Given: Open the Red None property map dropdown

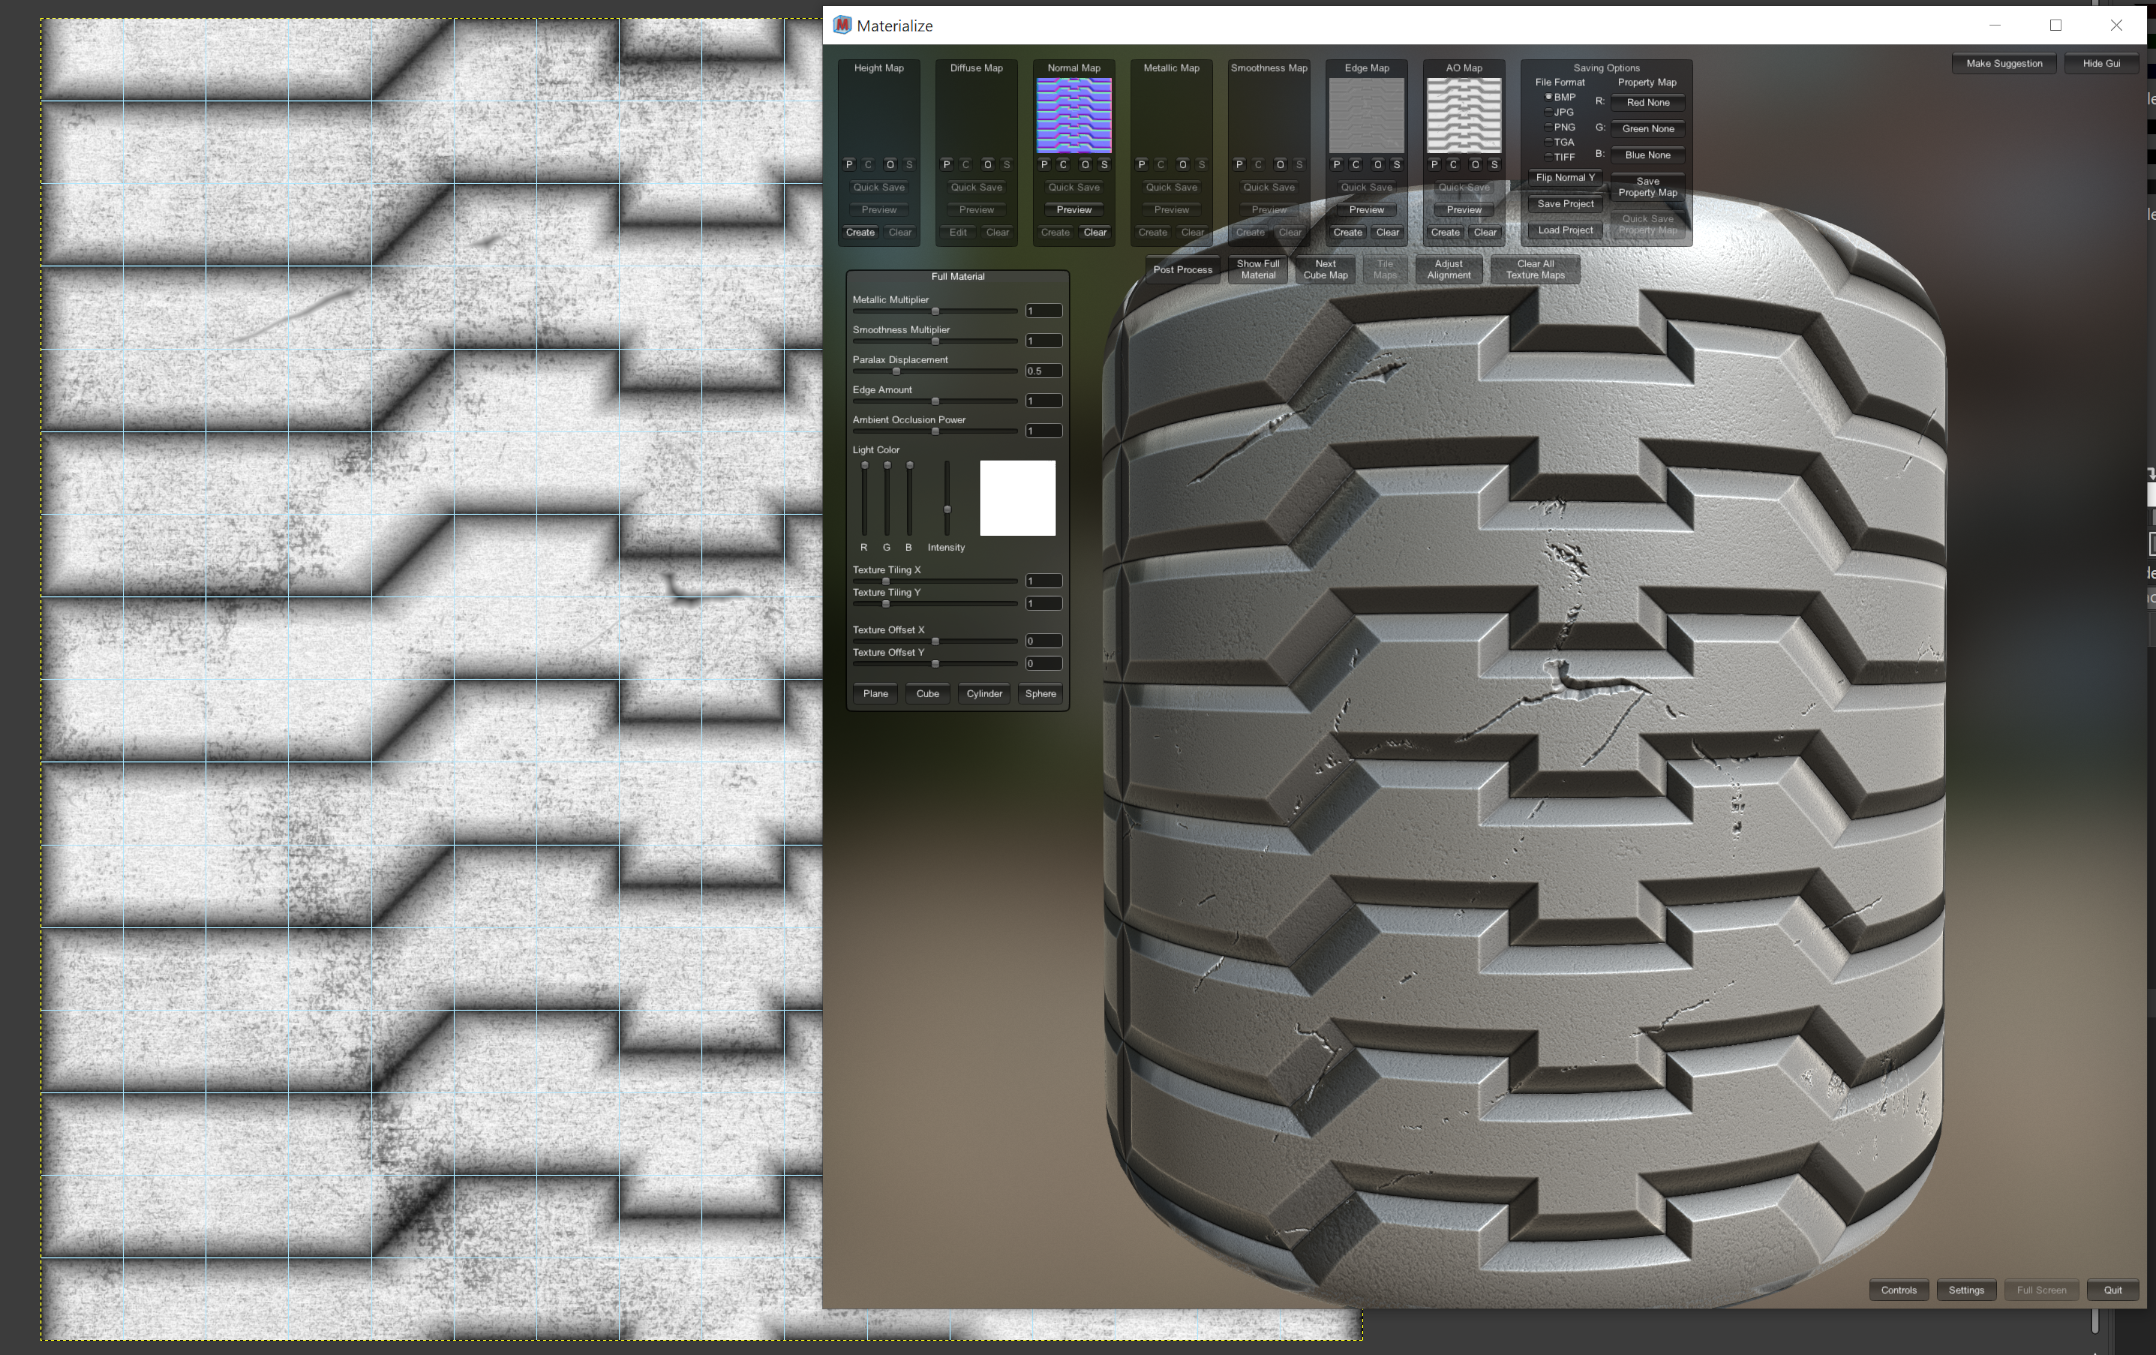Looking at the screenshot, I should [x=1647, y=103].
